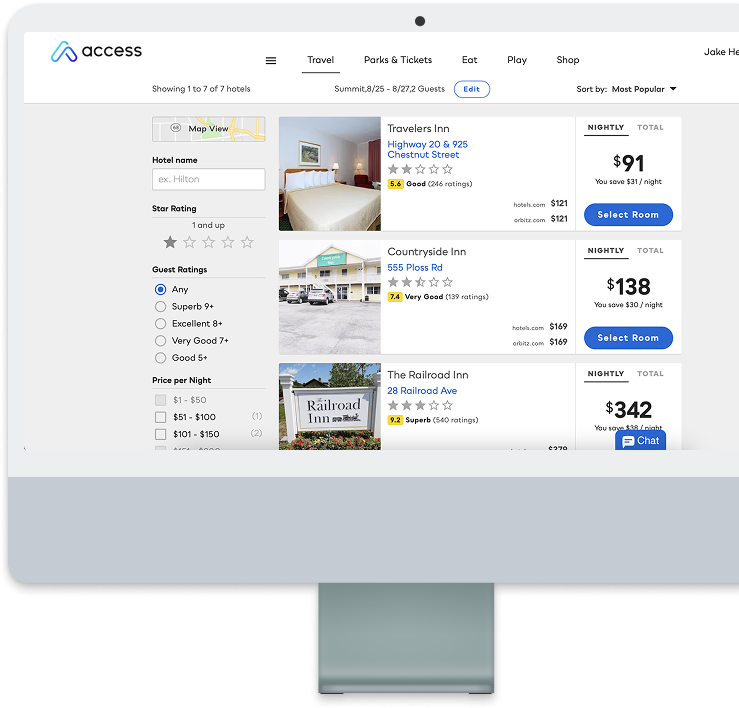739x708 pixels.
Task: Click the Hotel name search field
Action: 208,179
